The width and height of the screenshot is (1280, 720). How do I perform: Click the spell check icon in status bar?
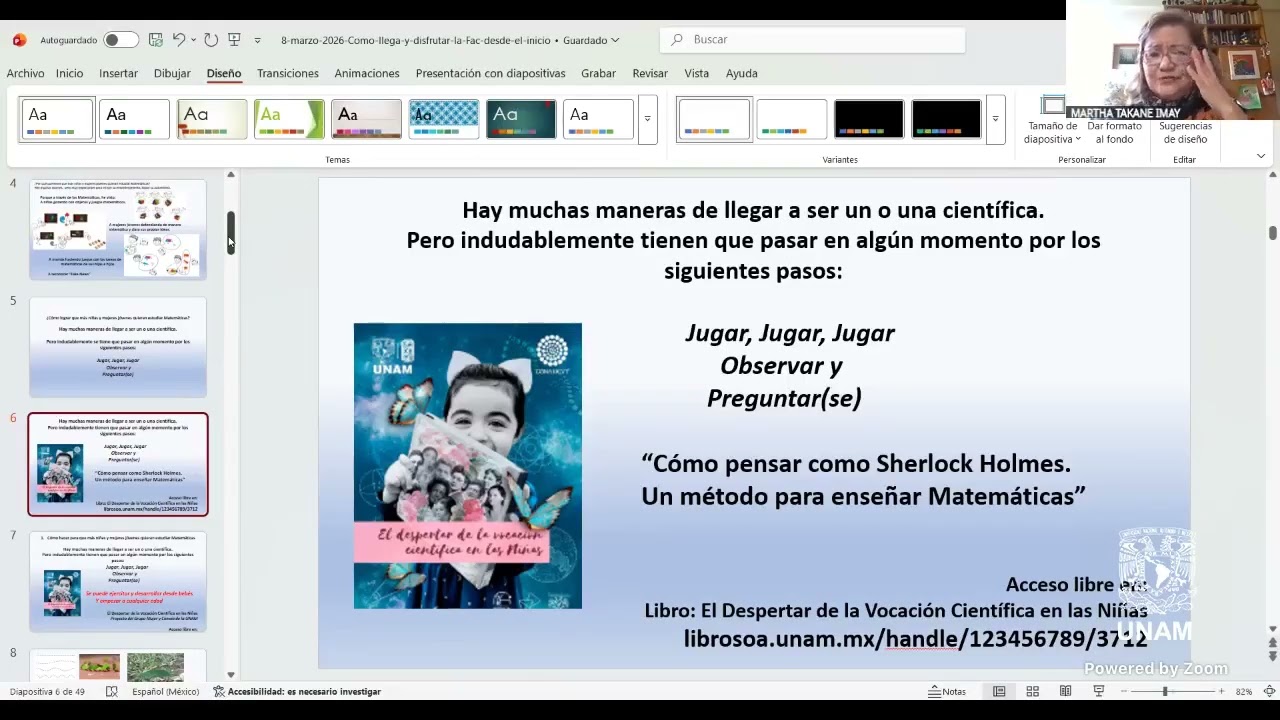[x=112, y=691]
